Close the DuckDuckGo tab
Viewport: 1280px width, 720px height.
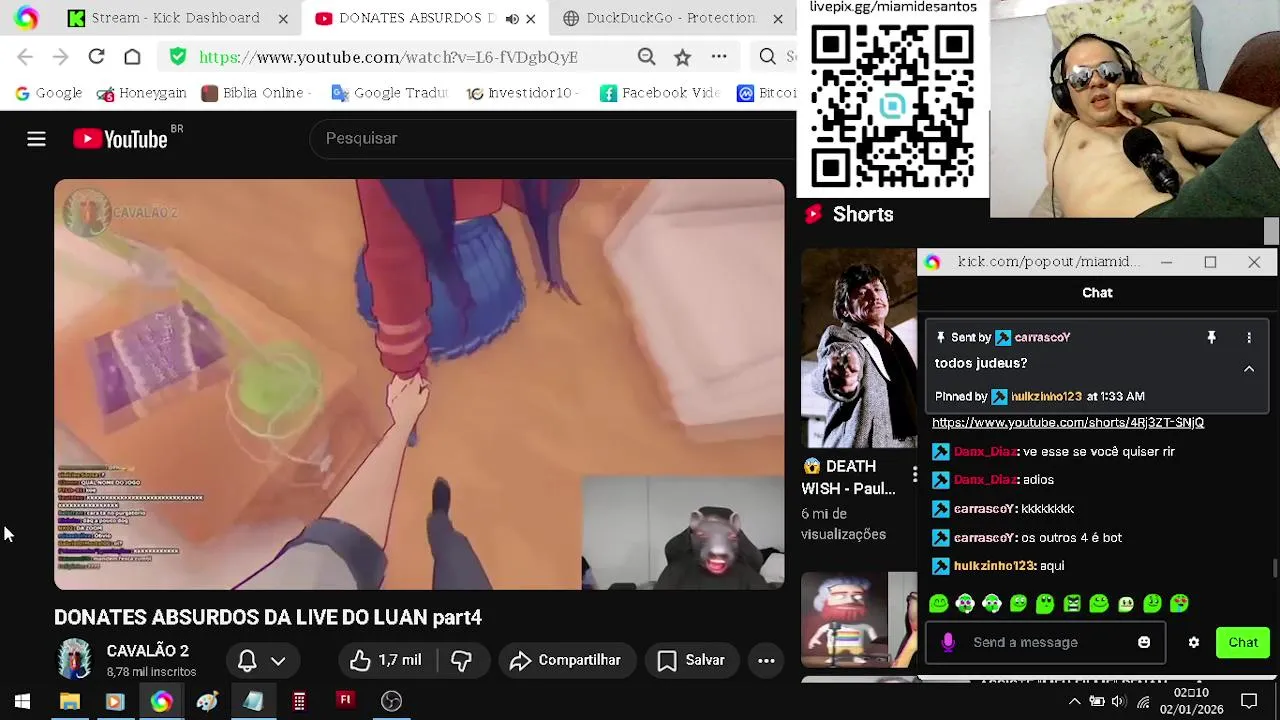click(x=778, y=18)
